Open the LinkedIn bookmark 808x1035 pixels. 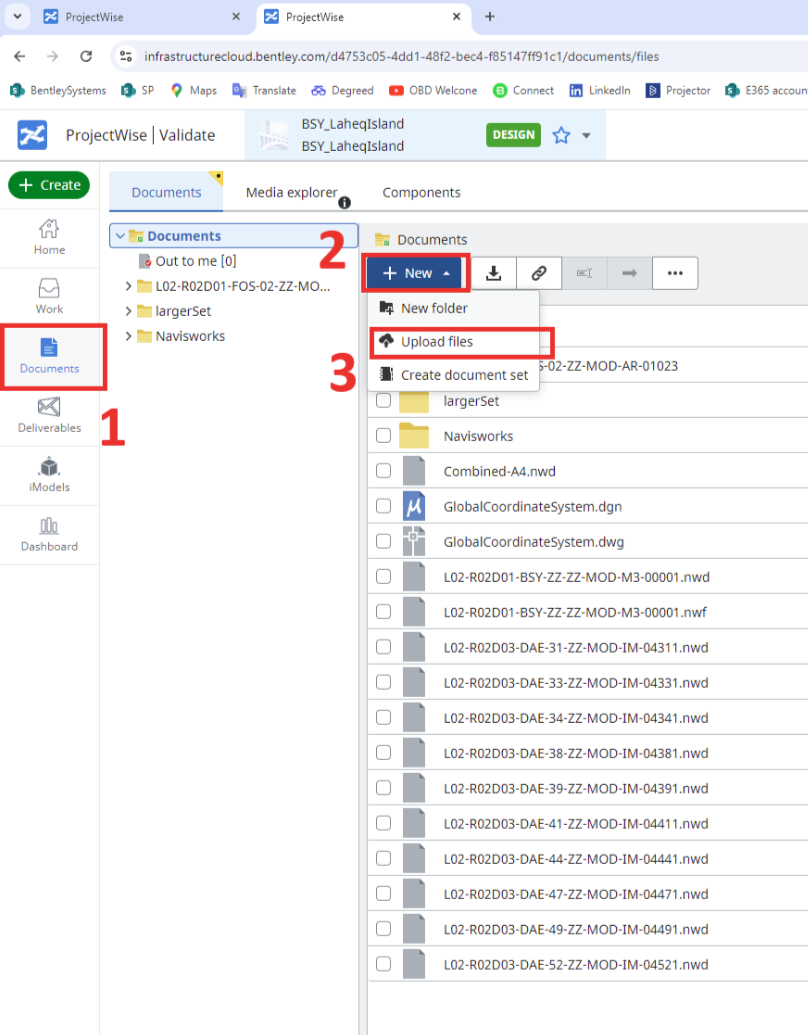pyautogui.click(x=599, y=90)
